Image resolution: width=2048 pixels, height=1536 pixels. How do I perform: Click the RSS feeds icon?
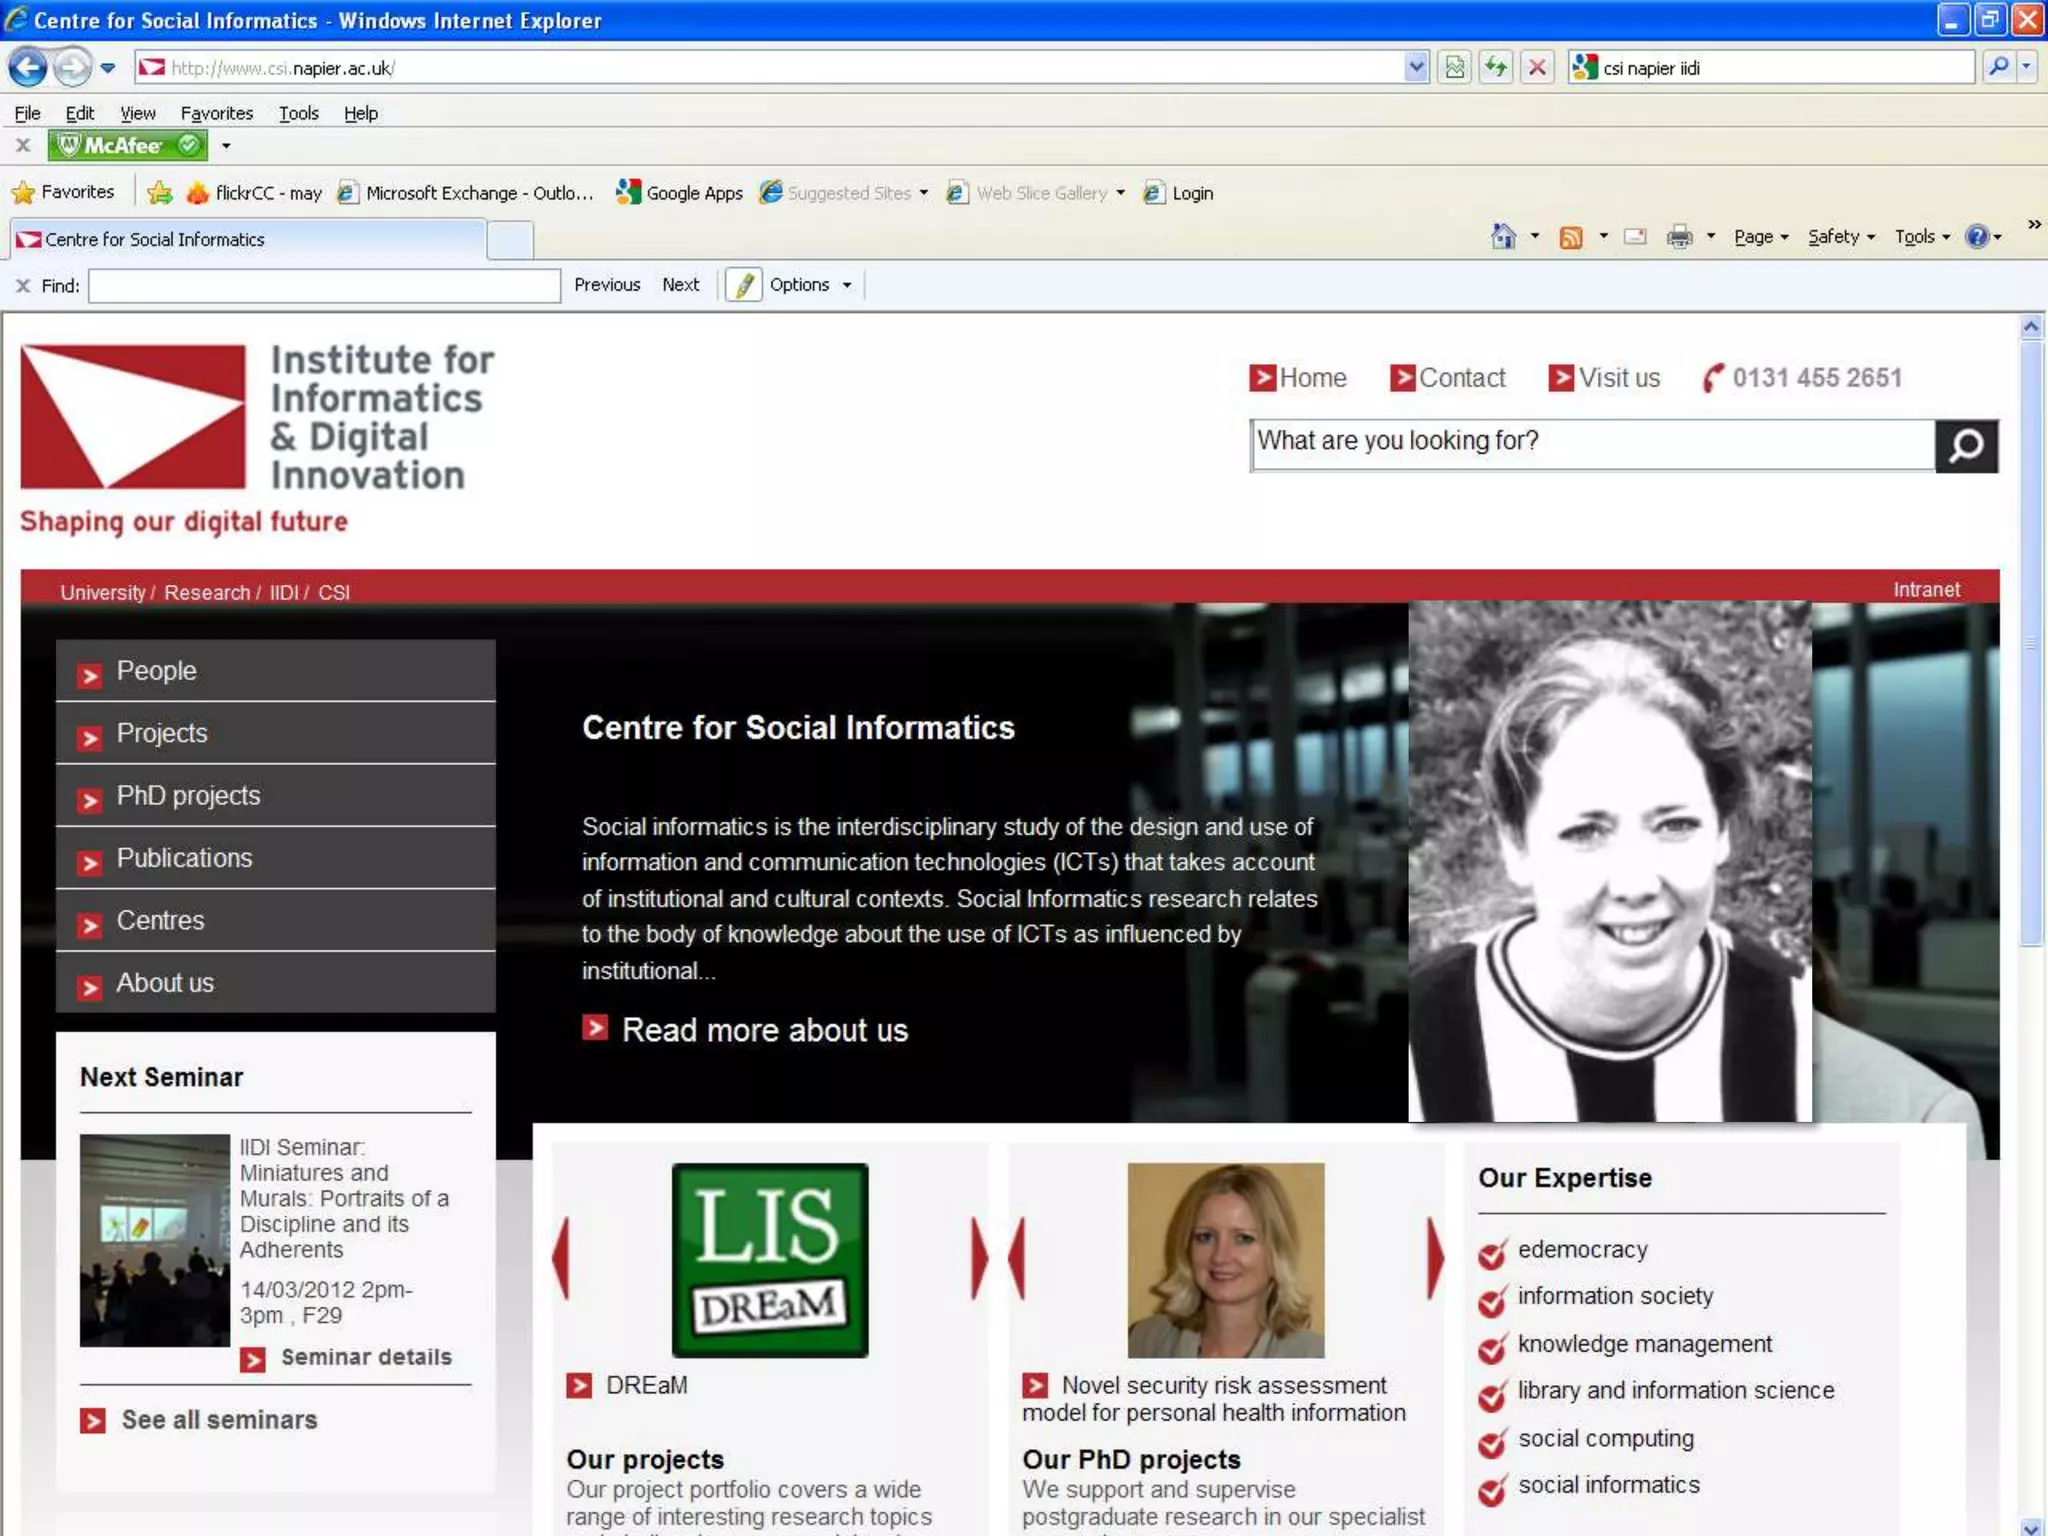click(1571, 237)
